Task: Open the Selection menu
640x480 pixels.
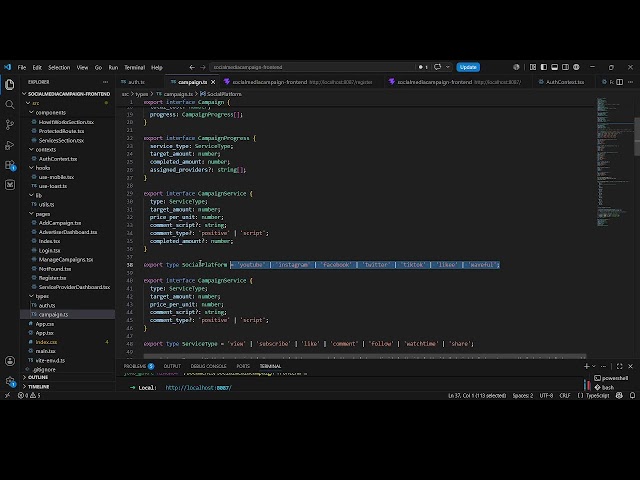Action: tap(59, 67)
